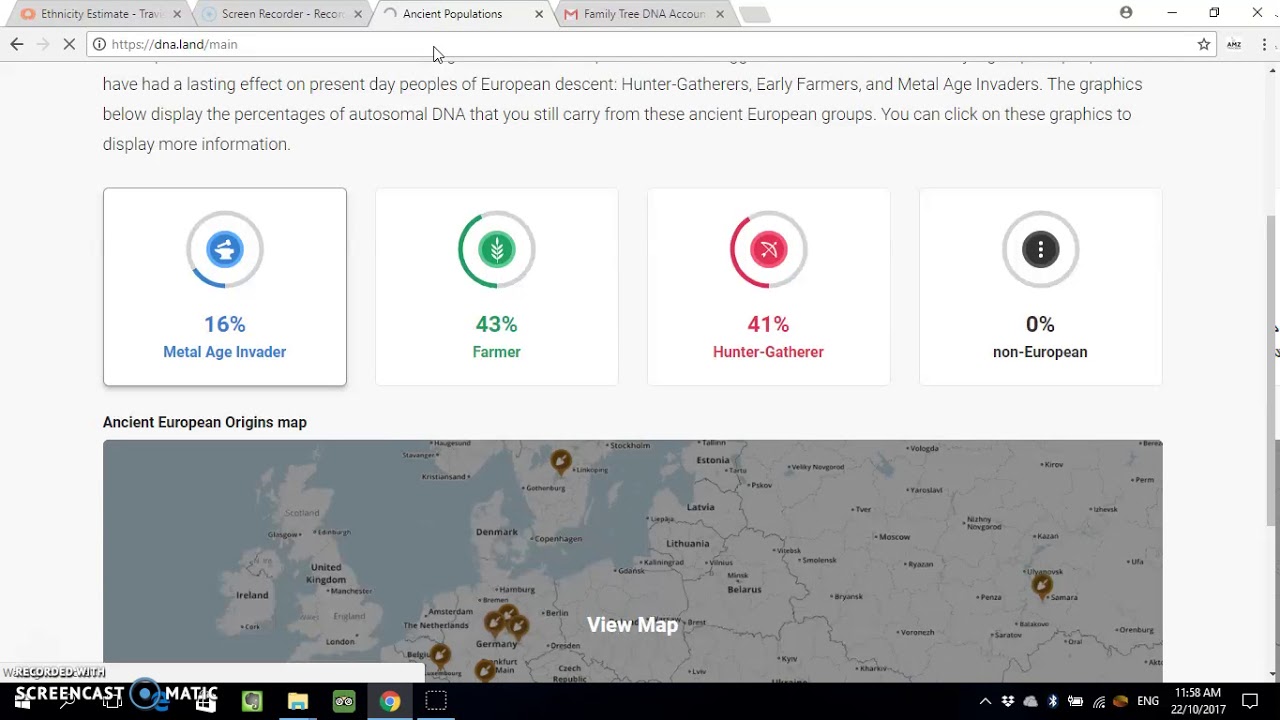Click the 'Farmer' card label
This screenshot has width=1280, height=720.
tap(496, 352)
